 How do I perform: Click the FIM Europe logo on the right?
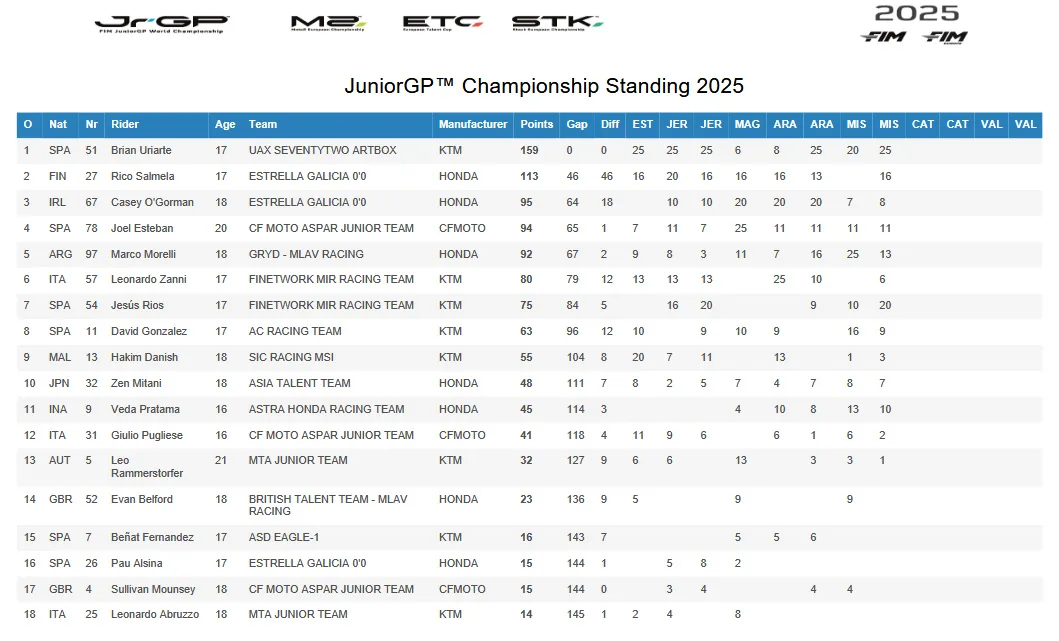tap(945, 37)
